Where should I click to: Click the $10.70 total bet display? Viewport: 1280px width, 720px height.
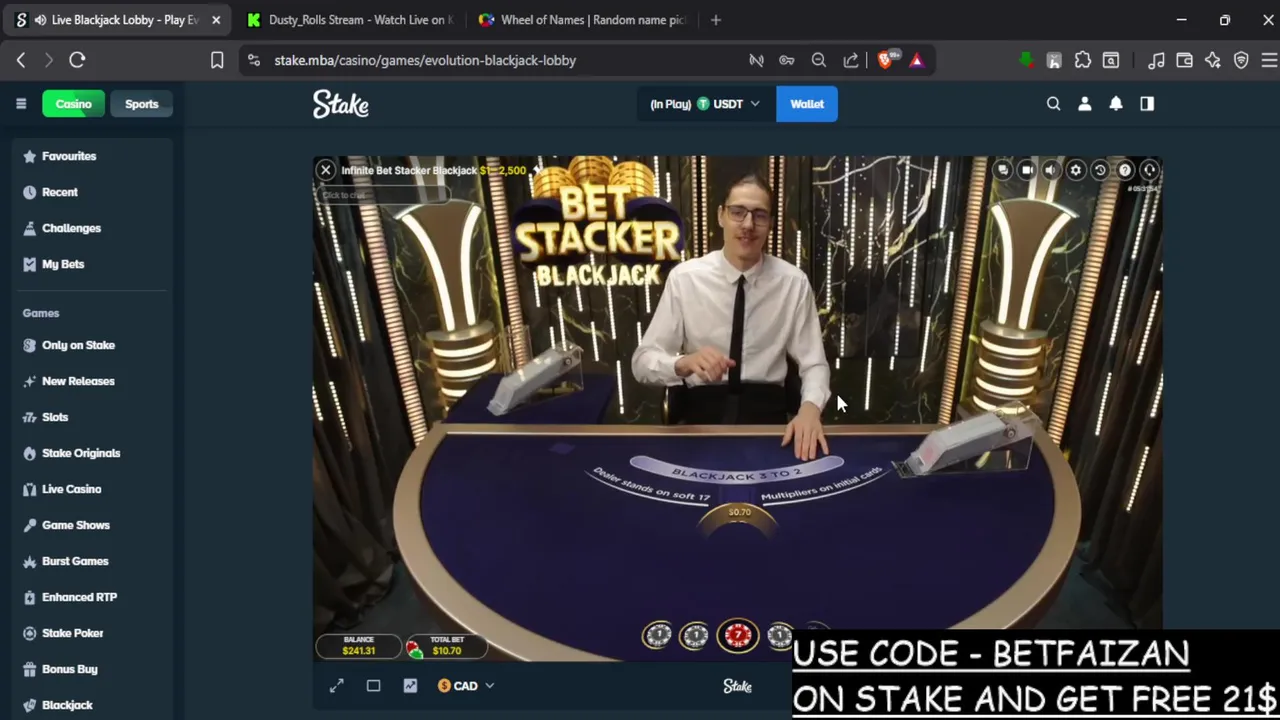(x=447, y=646)
